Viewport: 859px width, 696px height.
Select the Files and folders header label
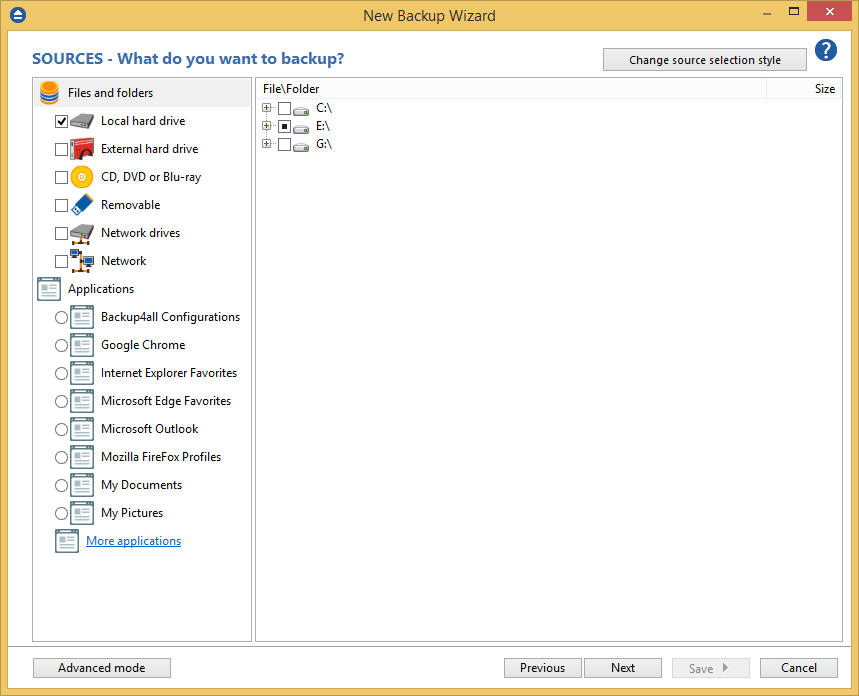pos(111,93)
